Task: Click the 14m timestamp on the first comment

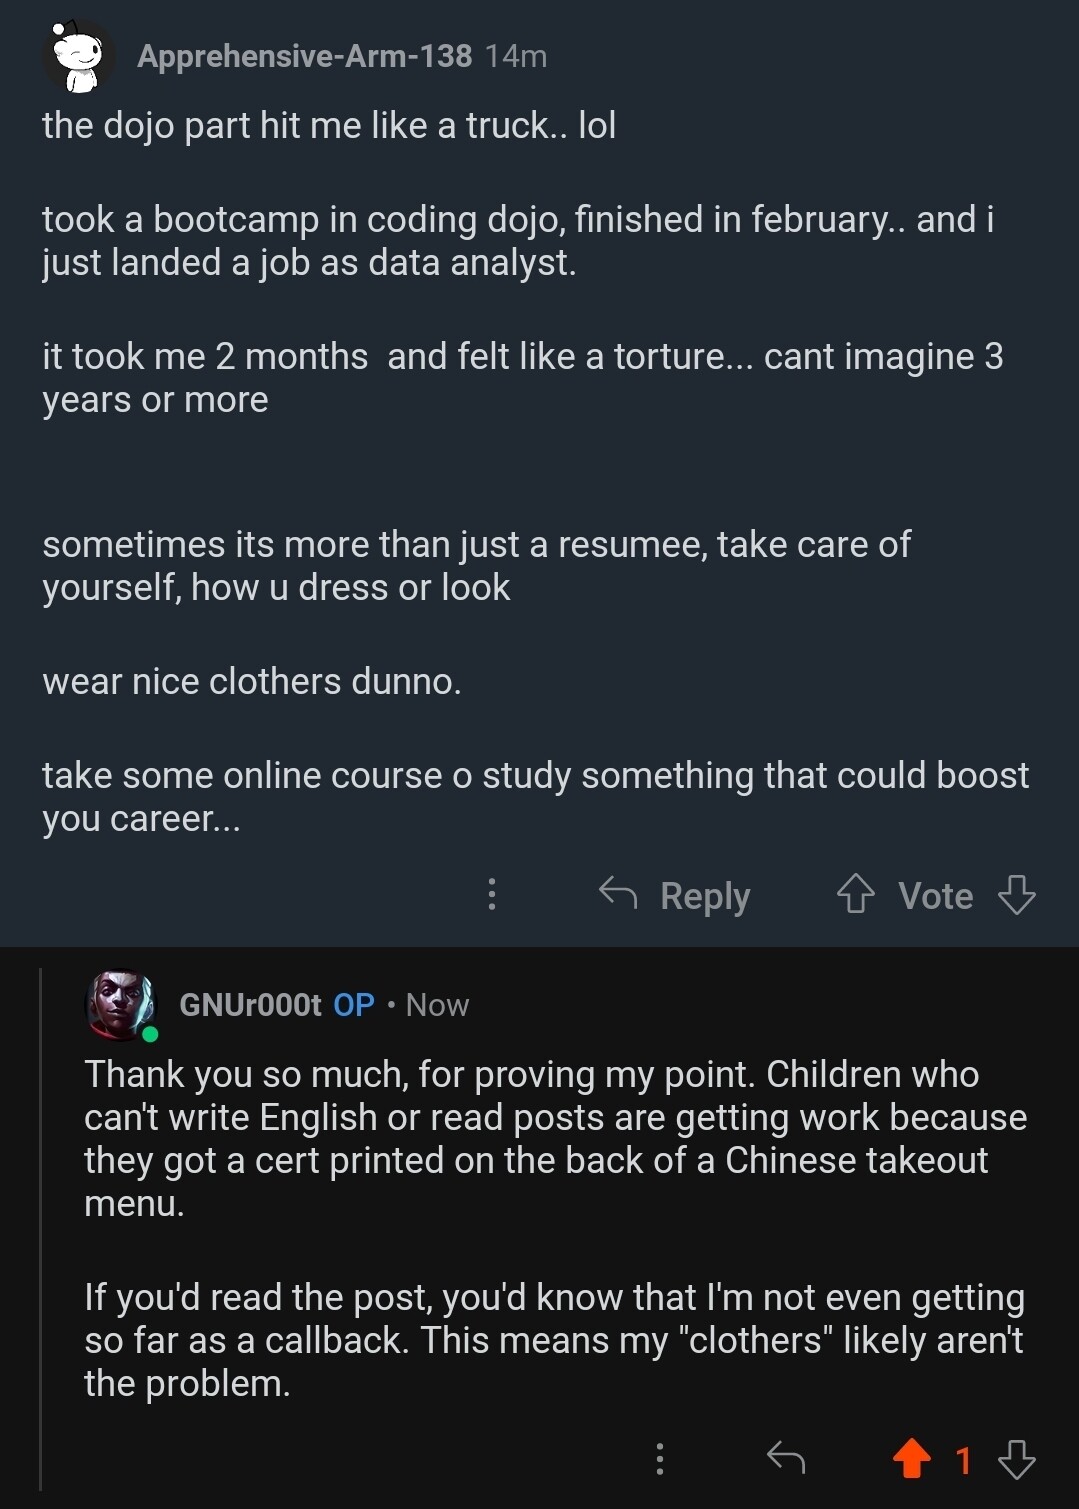Action: click(x=516, y=56)
